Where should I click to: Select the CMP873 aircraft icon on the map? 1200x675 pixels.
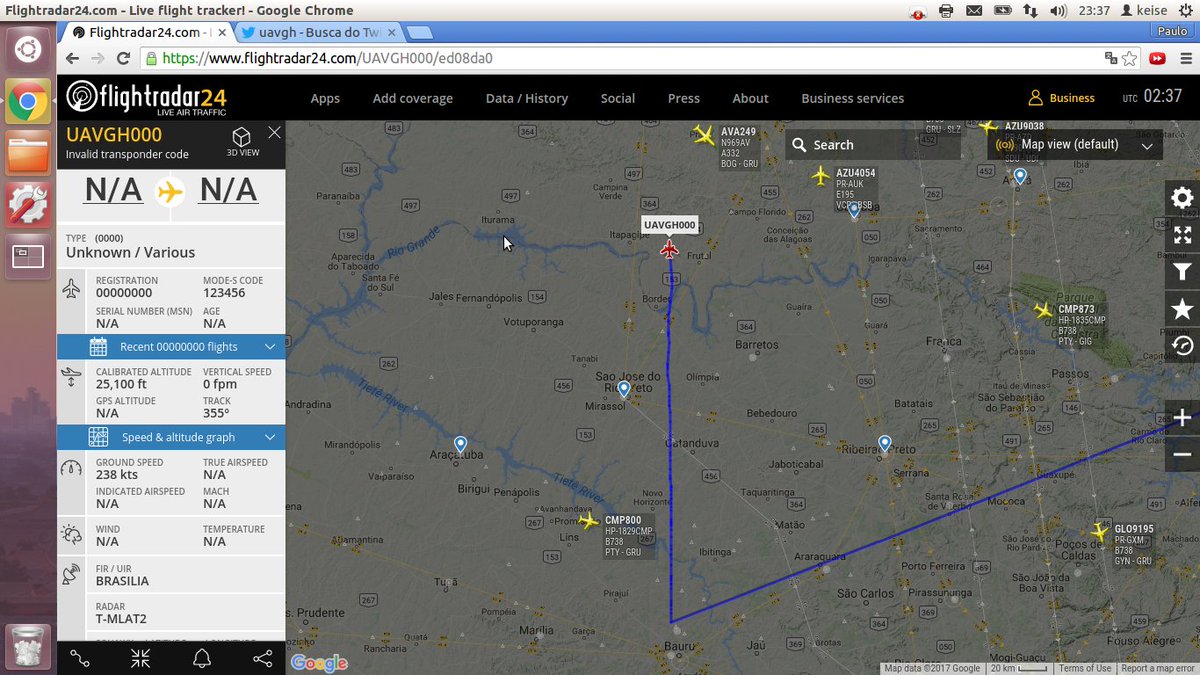(1043, 310)
